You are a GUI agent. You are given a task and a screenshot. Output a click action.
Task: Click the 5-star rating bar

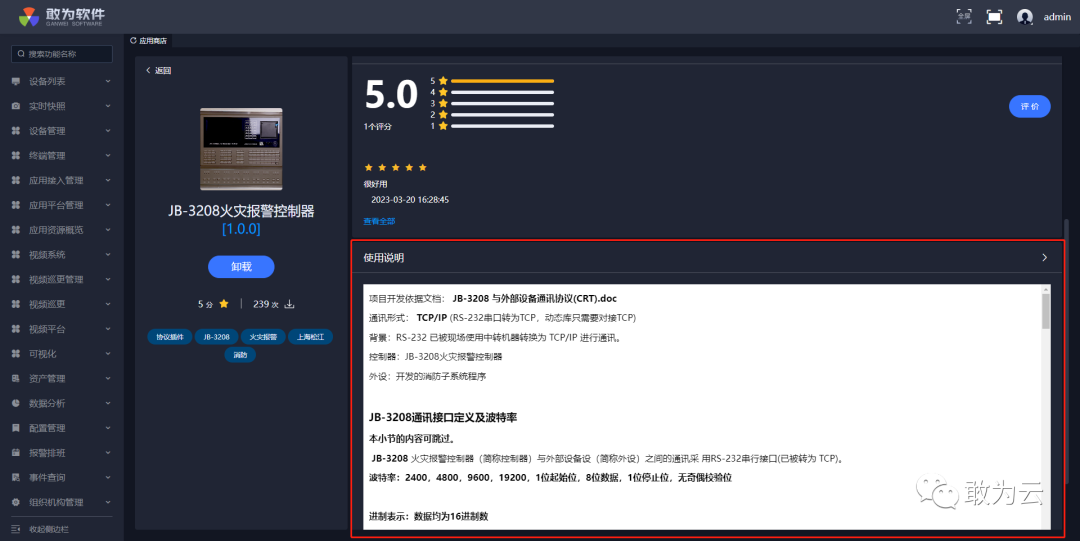tap(502, 81)
